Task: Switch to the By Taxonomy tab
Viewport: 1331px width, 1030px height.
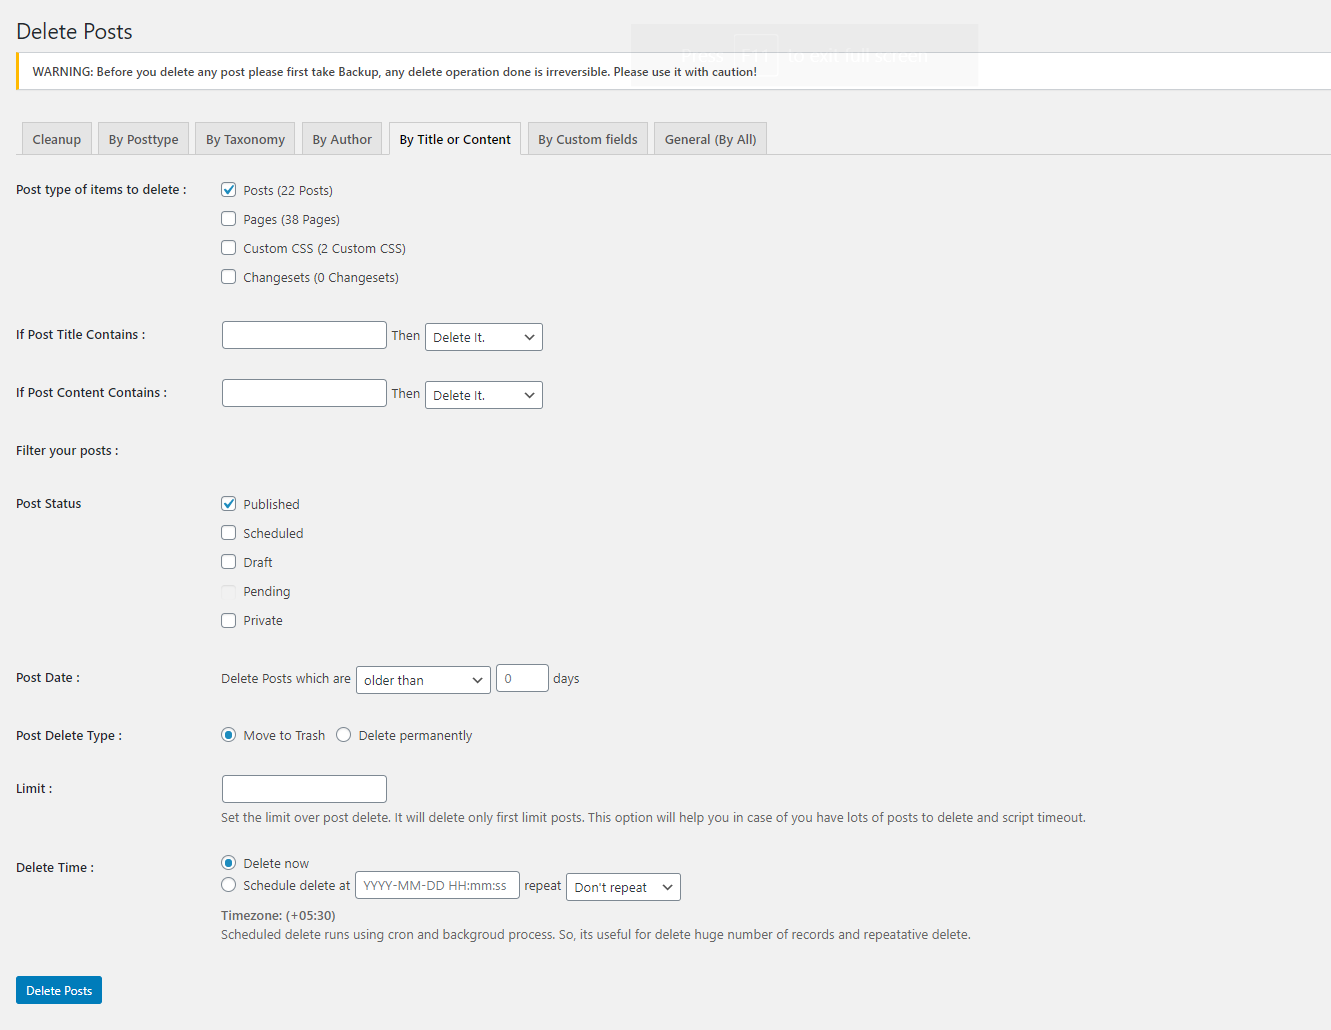Action: coord(244,138)
